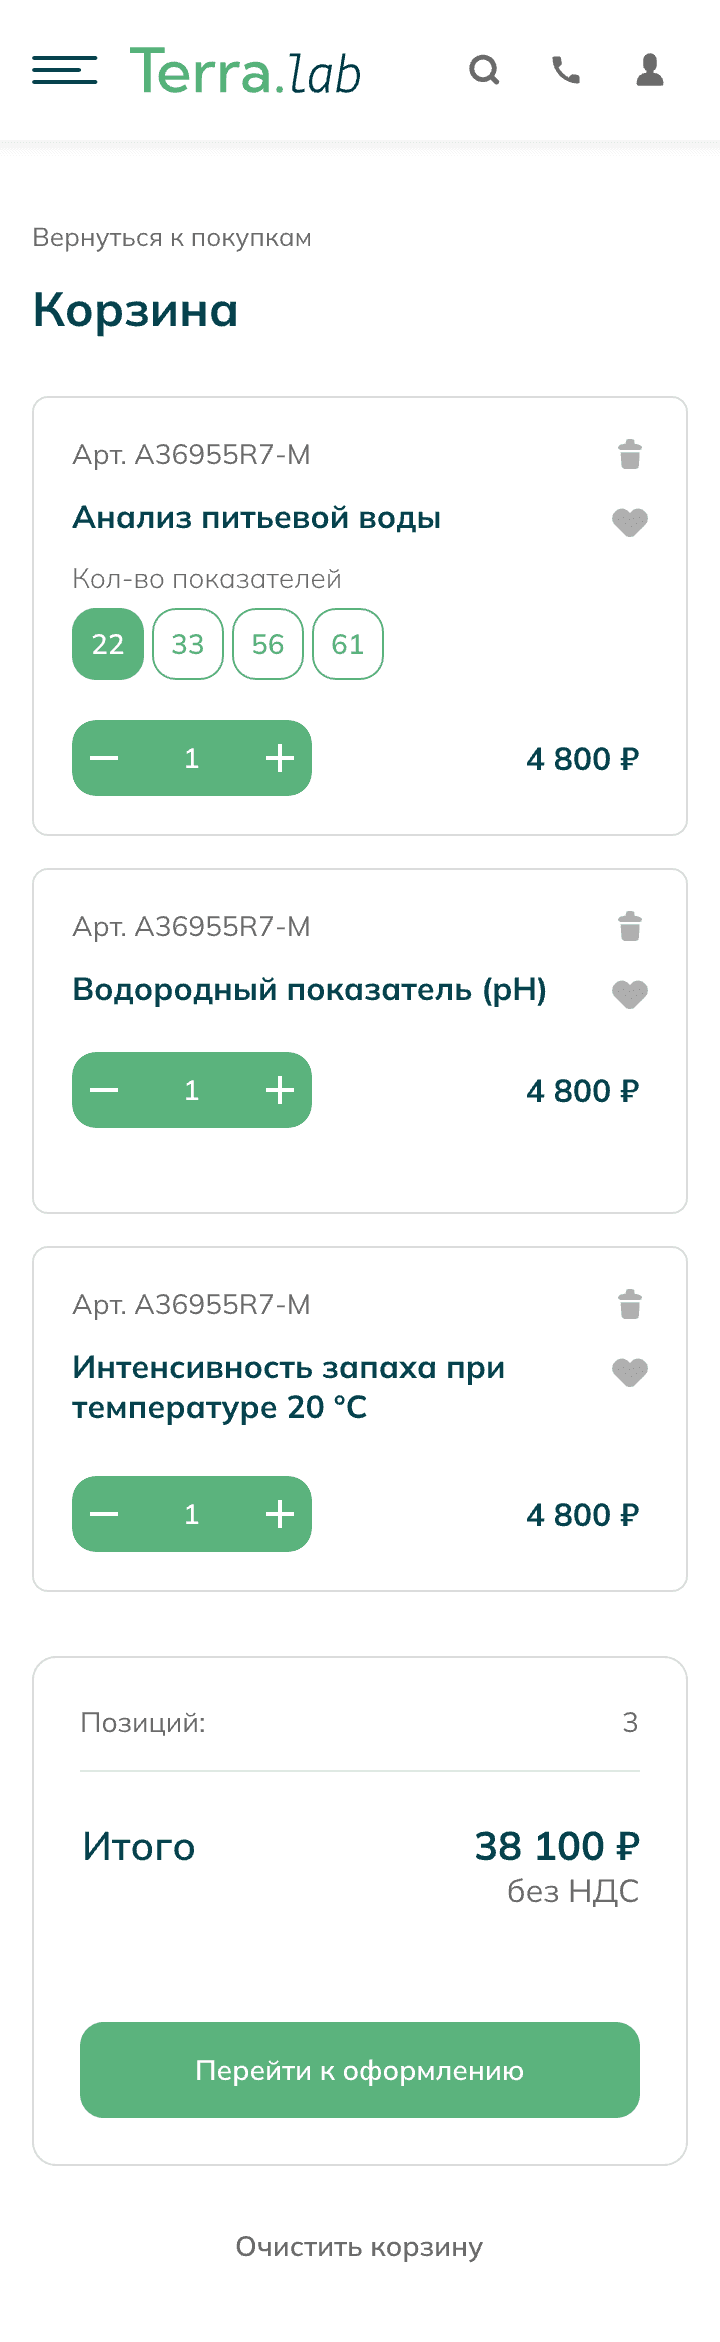Remove Водородный показатель (pH) via trash icon
The image size is (720, 2342).
point(630,927)
